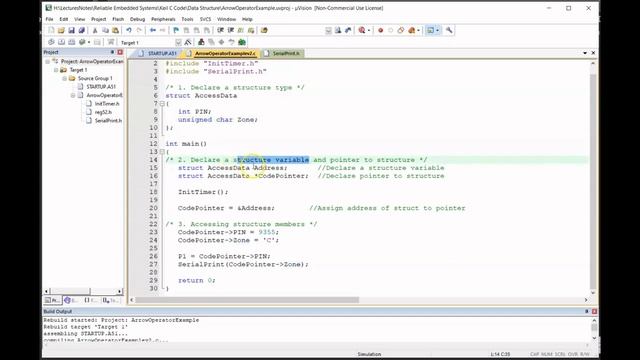Open the editor tab list dropdown arrow

pos(585,53)
